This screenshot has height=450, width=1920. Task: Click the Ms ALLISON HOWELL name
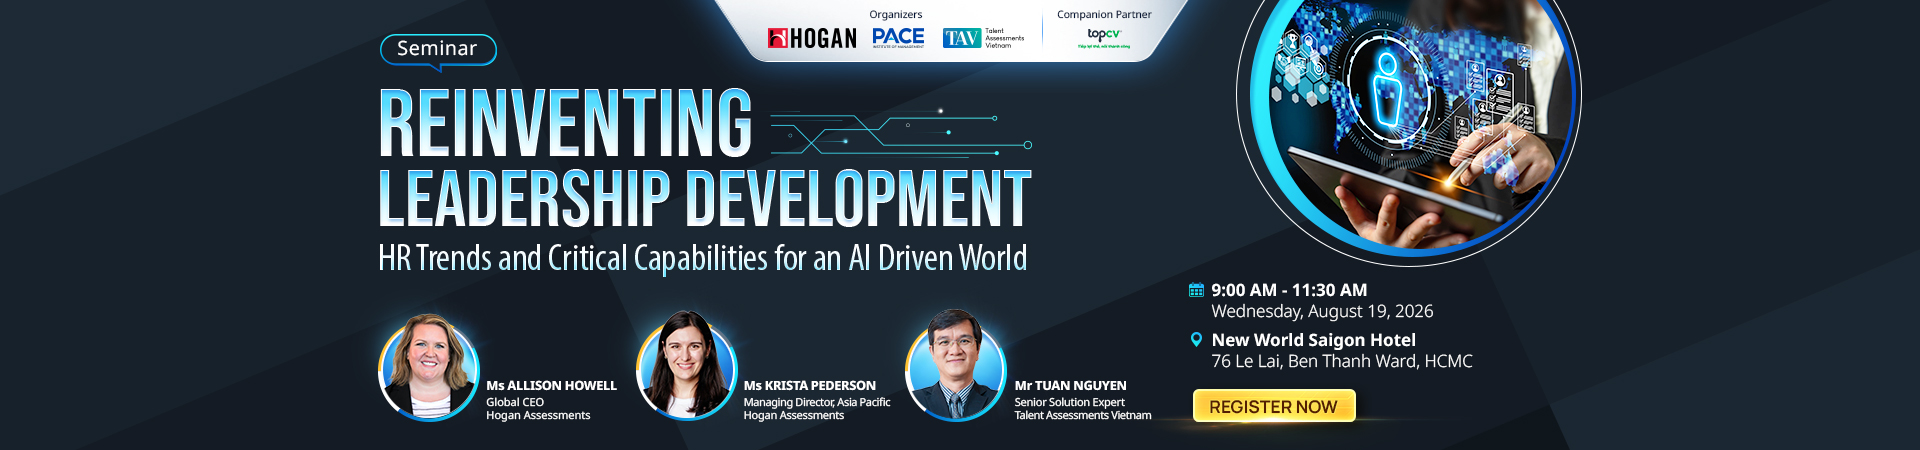(551, 385)
